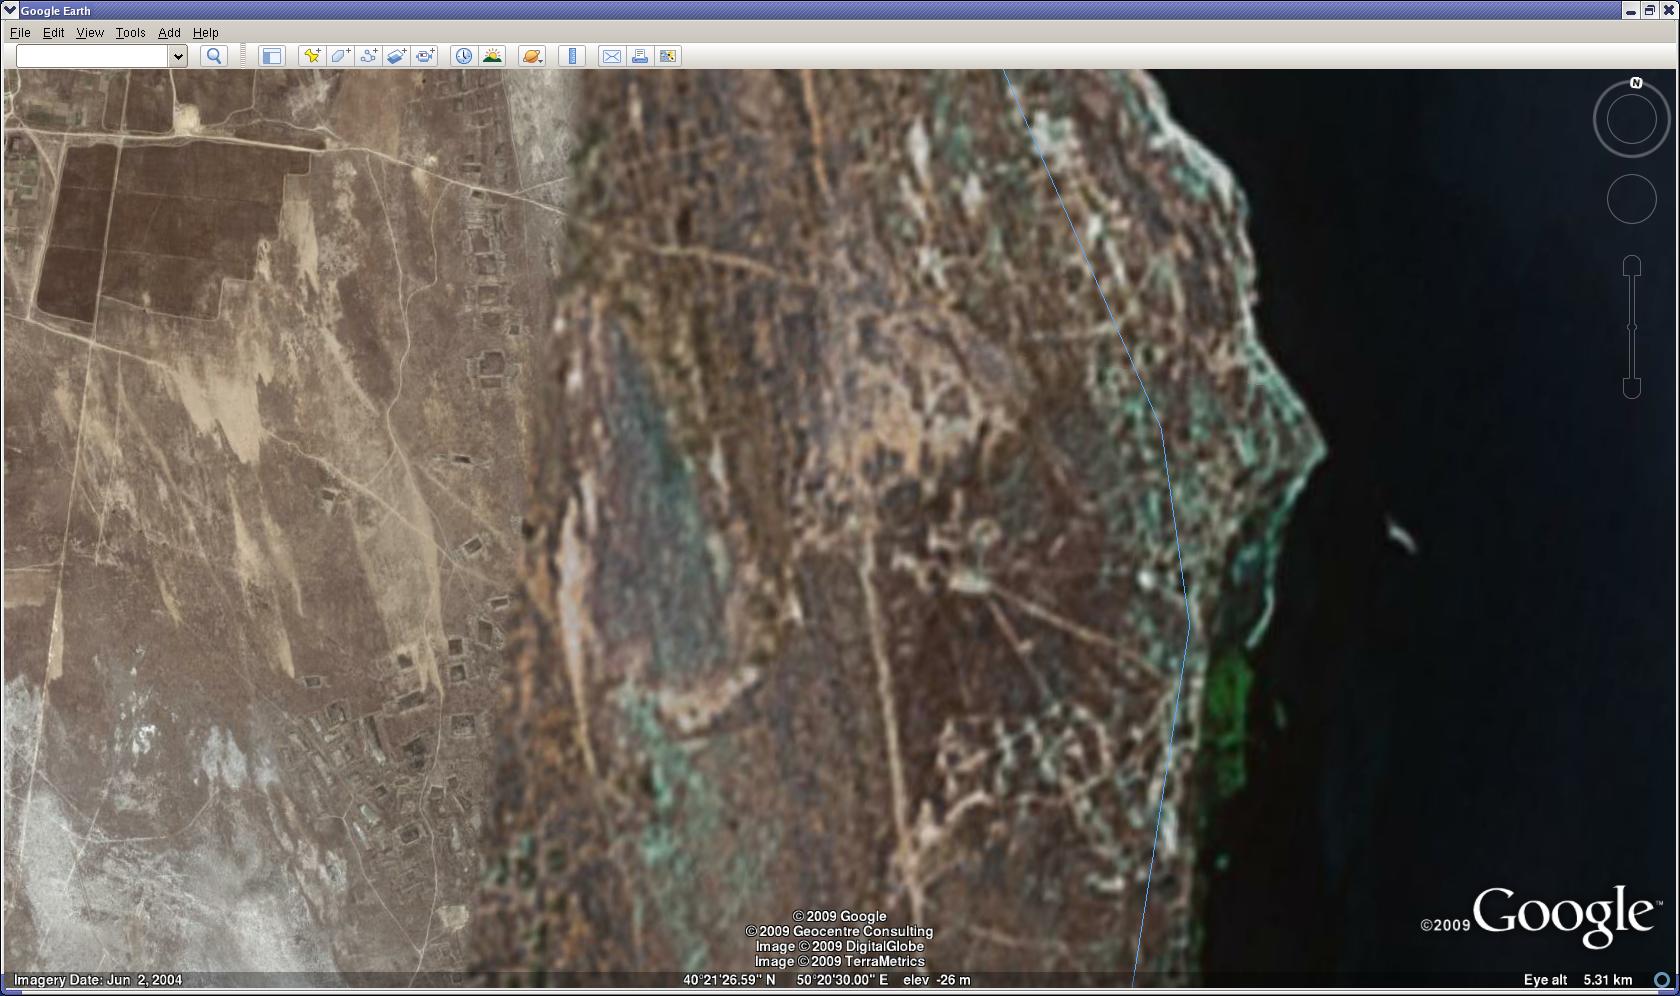Click the search magnifier button
Viewport: 1680px width, 996px height.
coord(213,56)
